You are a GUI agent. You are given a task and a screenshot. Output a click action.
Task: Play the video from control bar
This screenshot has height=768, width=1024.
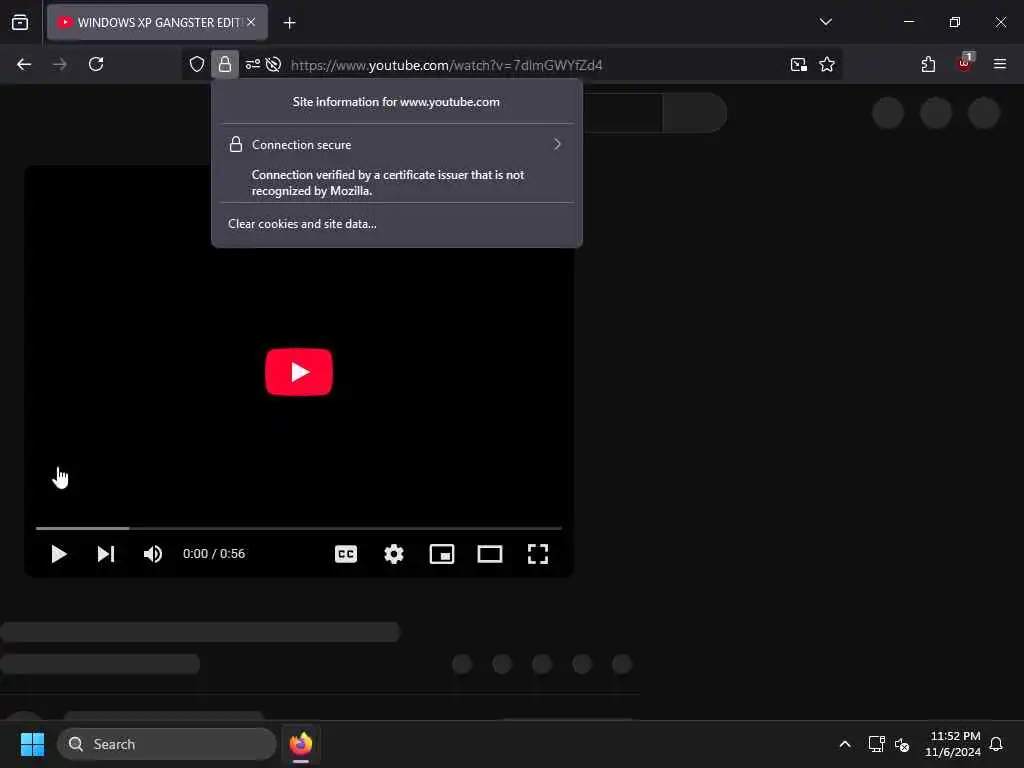coord(59,554)
